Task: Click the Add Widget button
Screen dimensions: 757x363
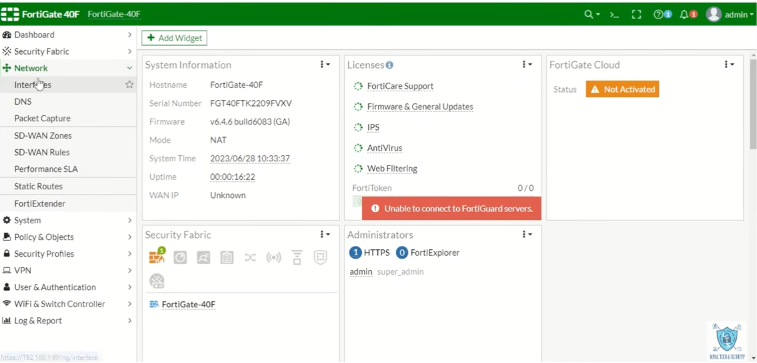Action: click(x=174, y=38)
